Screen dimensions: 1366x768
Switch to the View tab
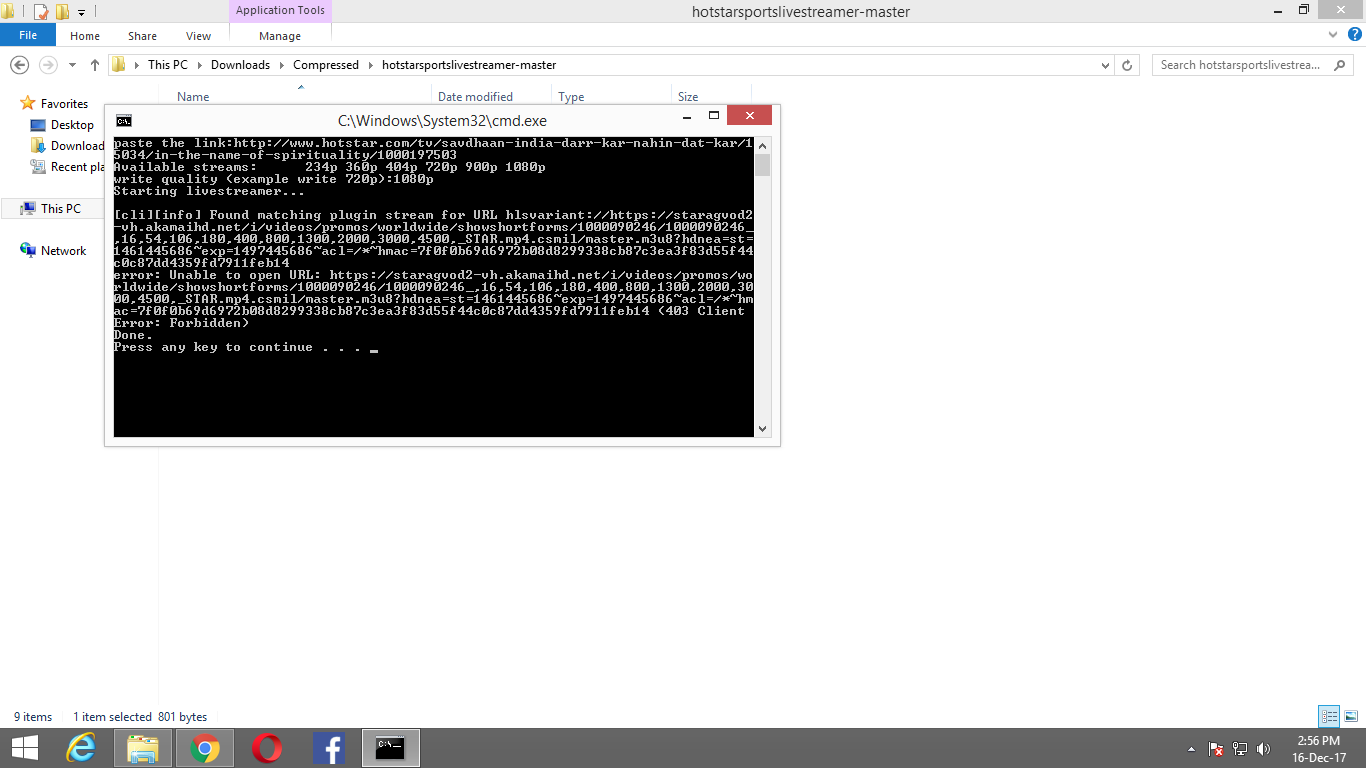(198, 35)
